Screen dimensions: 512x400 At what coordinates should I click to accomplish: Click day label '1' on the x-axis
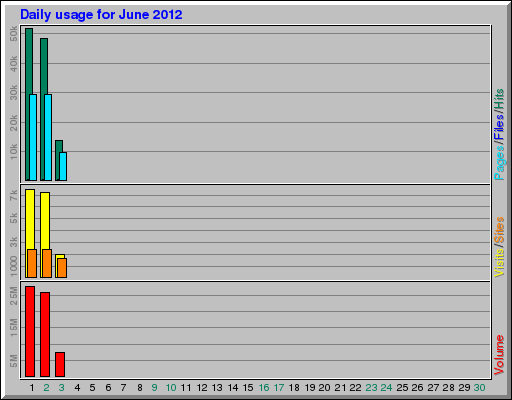32,388
